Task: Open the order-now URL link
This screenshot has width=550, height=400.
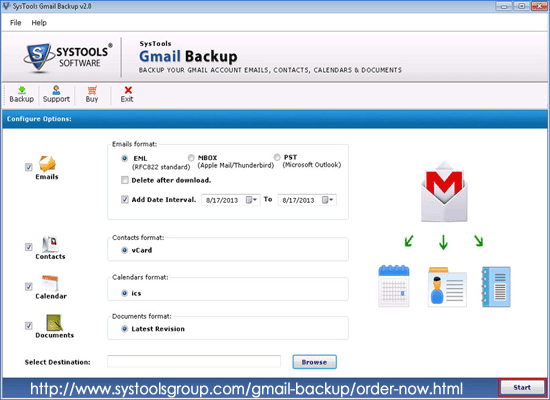Action: click(x=246, y=388)
